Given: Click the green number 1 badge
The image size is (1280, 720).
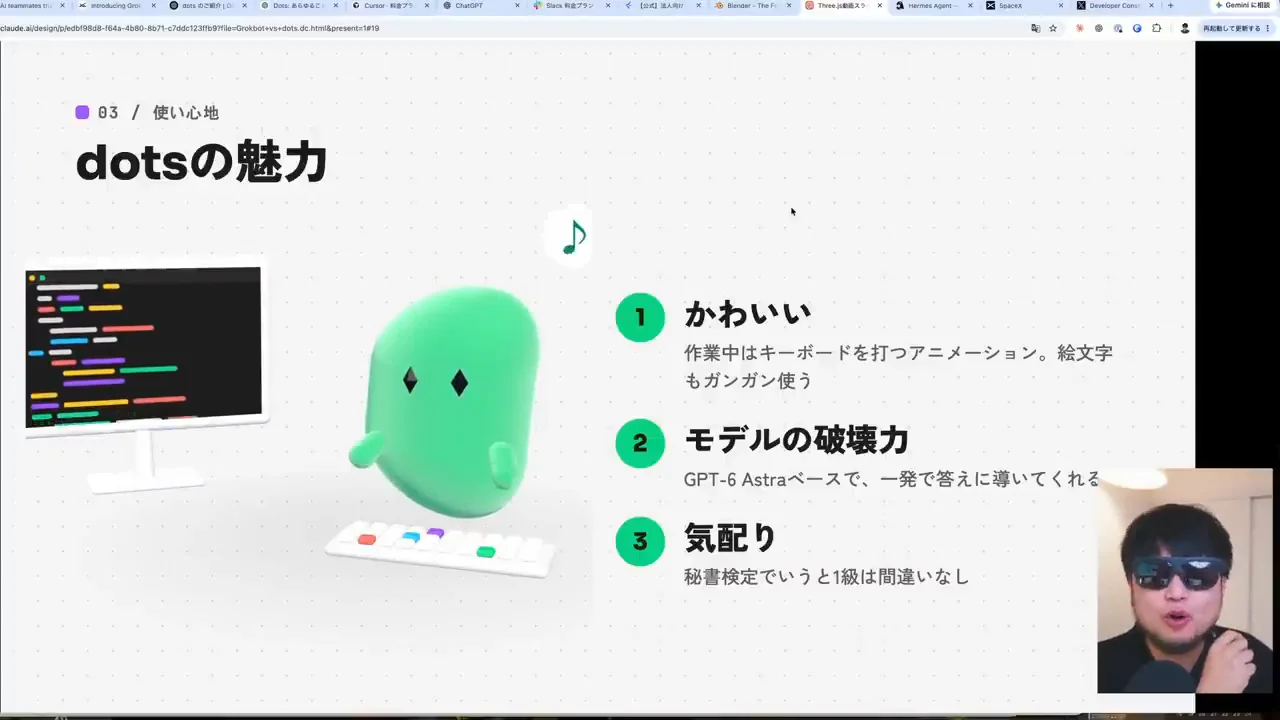Looking at the screenshot, I should [x=640, y=317].
